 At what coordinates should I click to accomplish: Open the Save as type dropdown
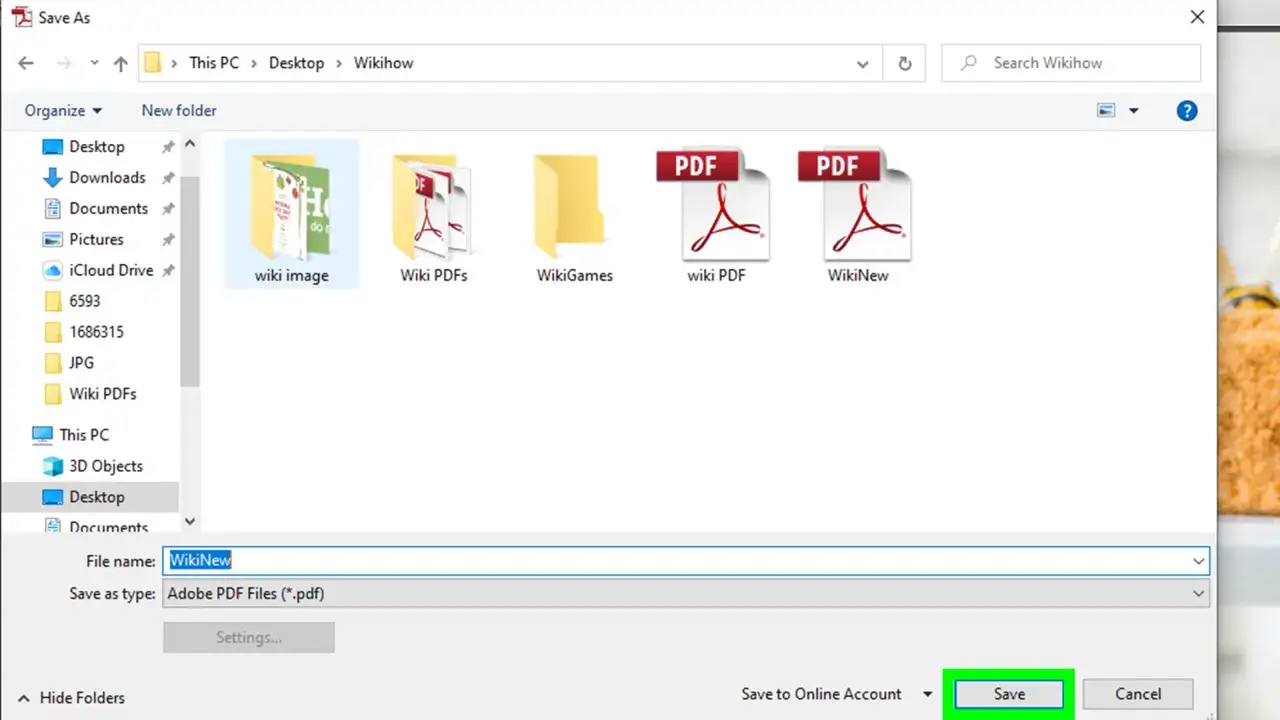pos(686,594)
